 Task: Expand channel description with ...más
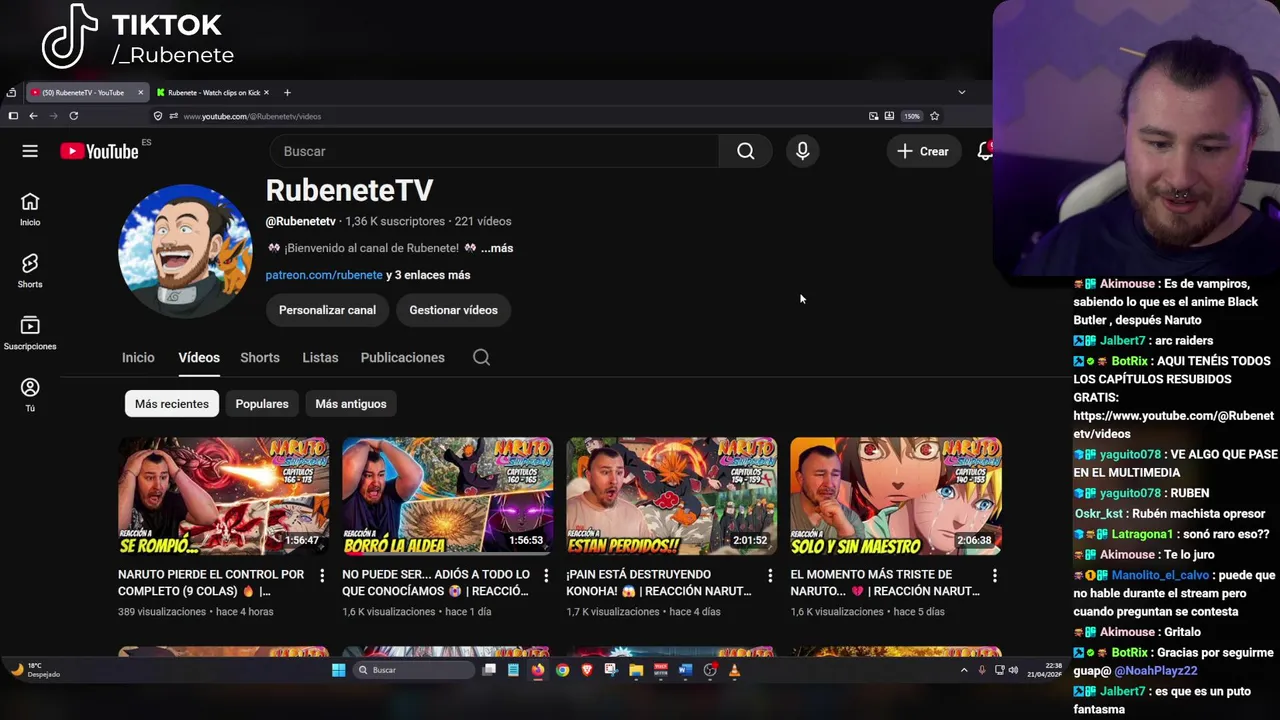(x=497, y=248)
